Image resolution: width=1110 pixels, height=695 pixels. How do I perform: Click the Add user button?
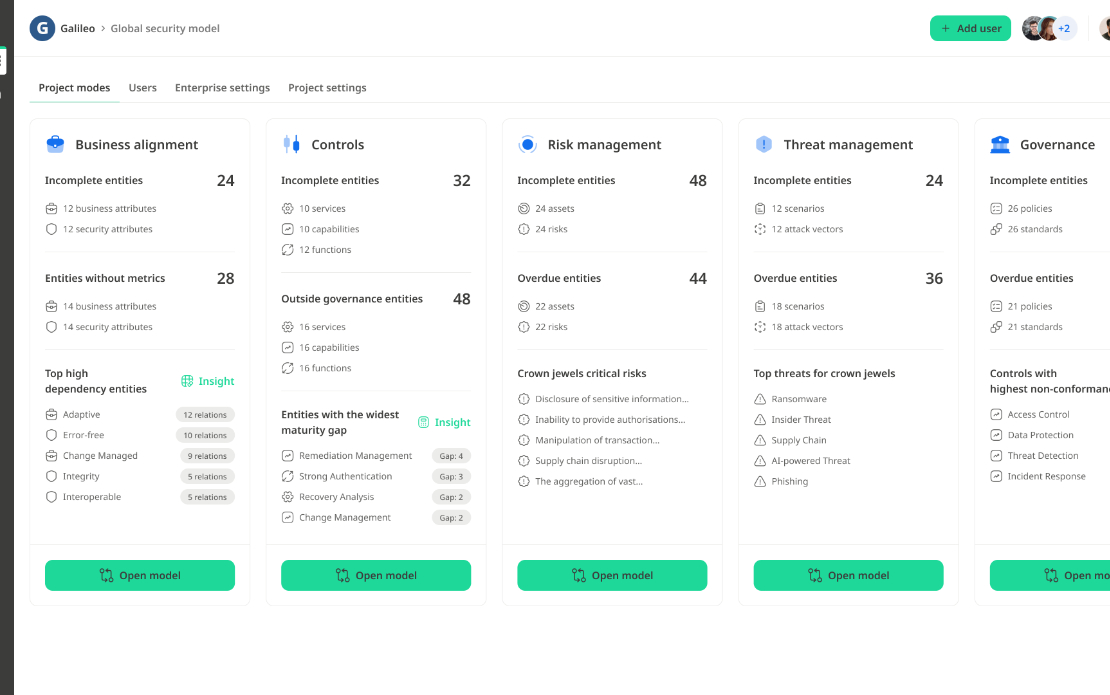click(x=970, y=28)
